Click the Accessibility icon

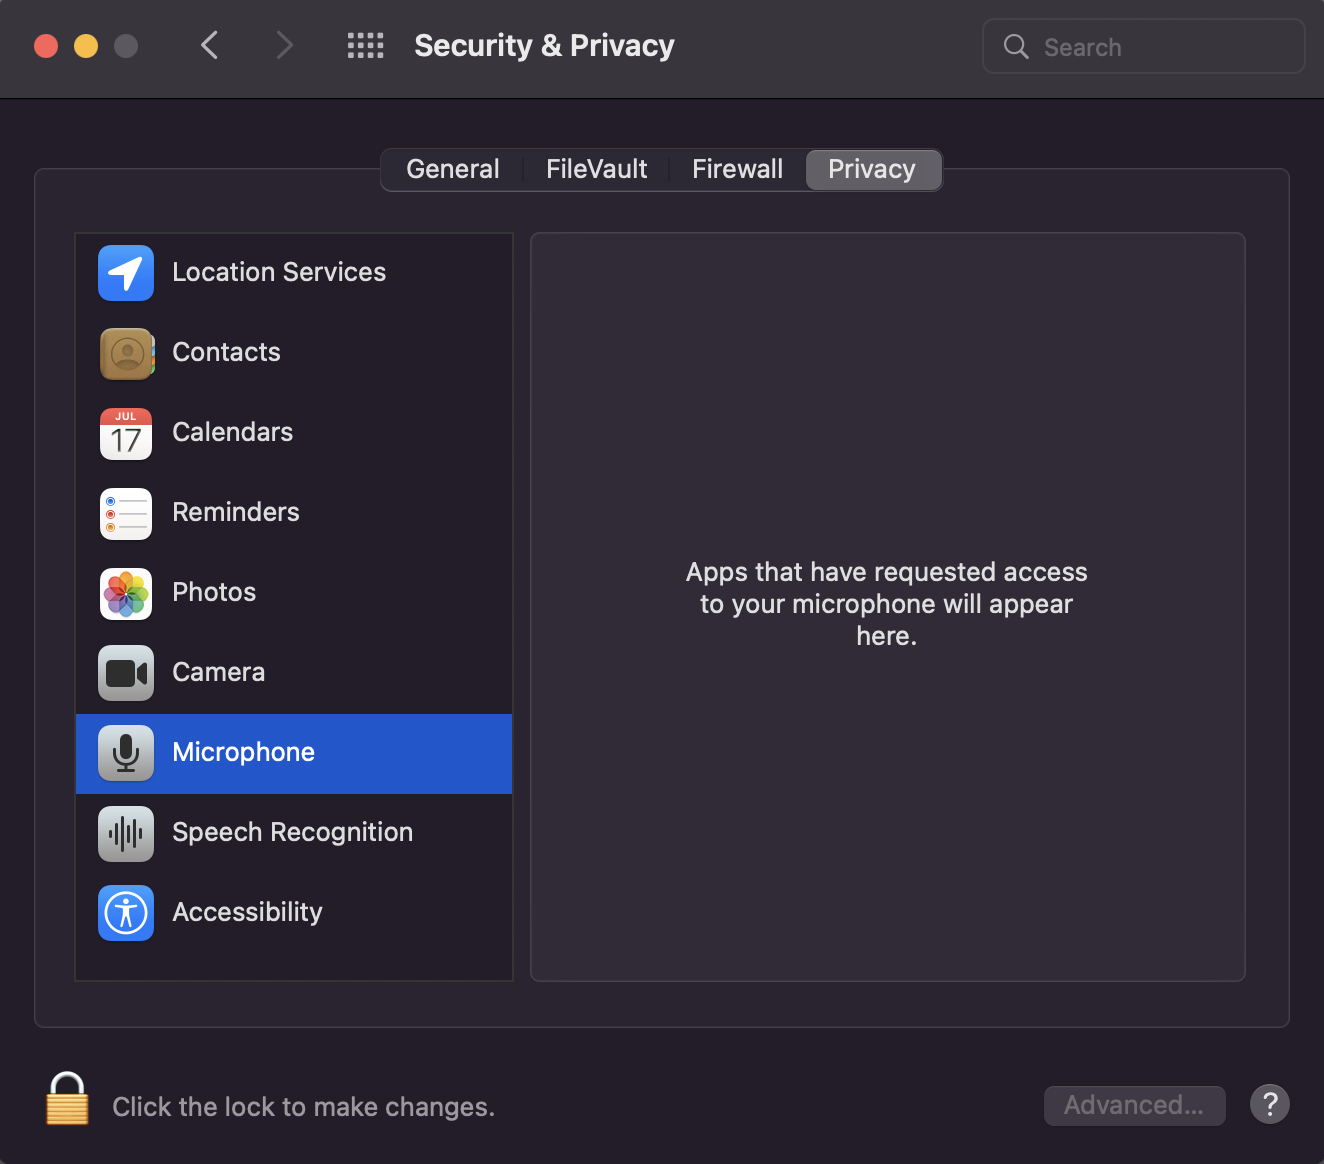(x=126, y=913)
